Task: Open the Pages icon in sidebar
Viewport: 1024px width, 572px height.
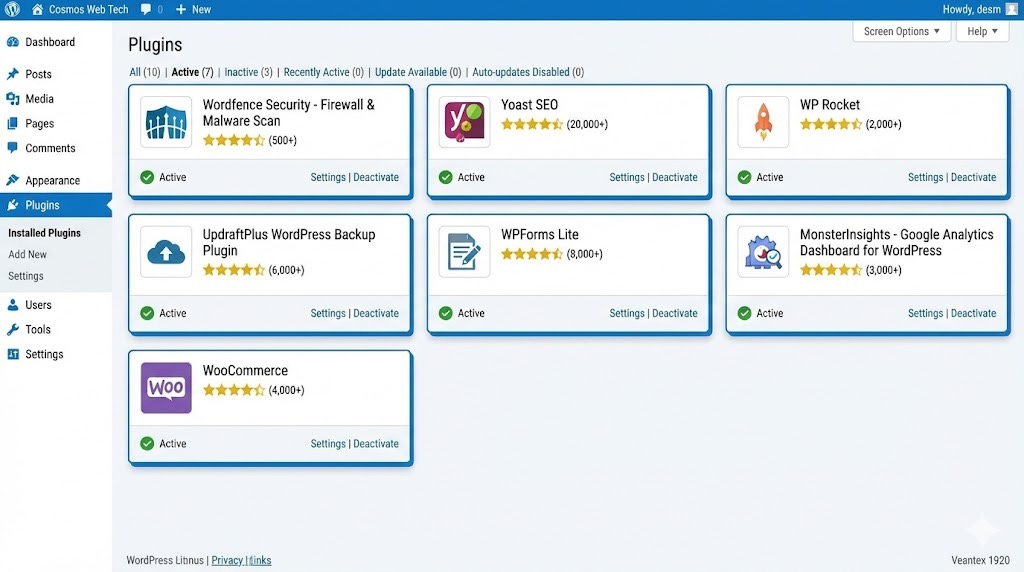Action: tap(12, 123)
